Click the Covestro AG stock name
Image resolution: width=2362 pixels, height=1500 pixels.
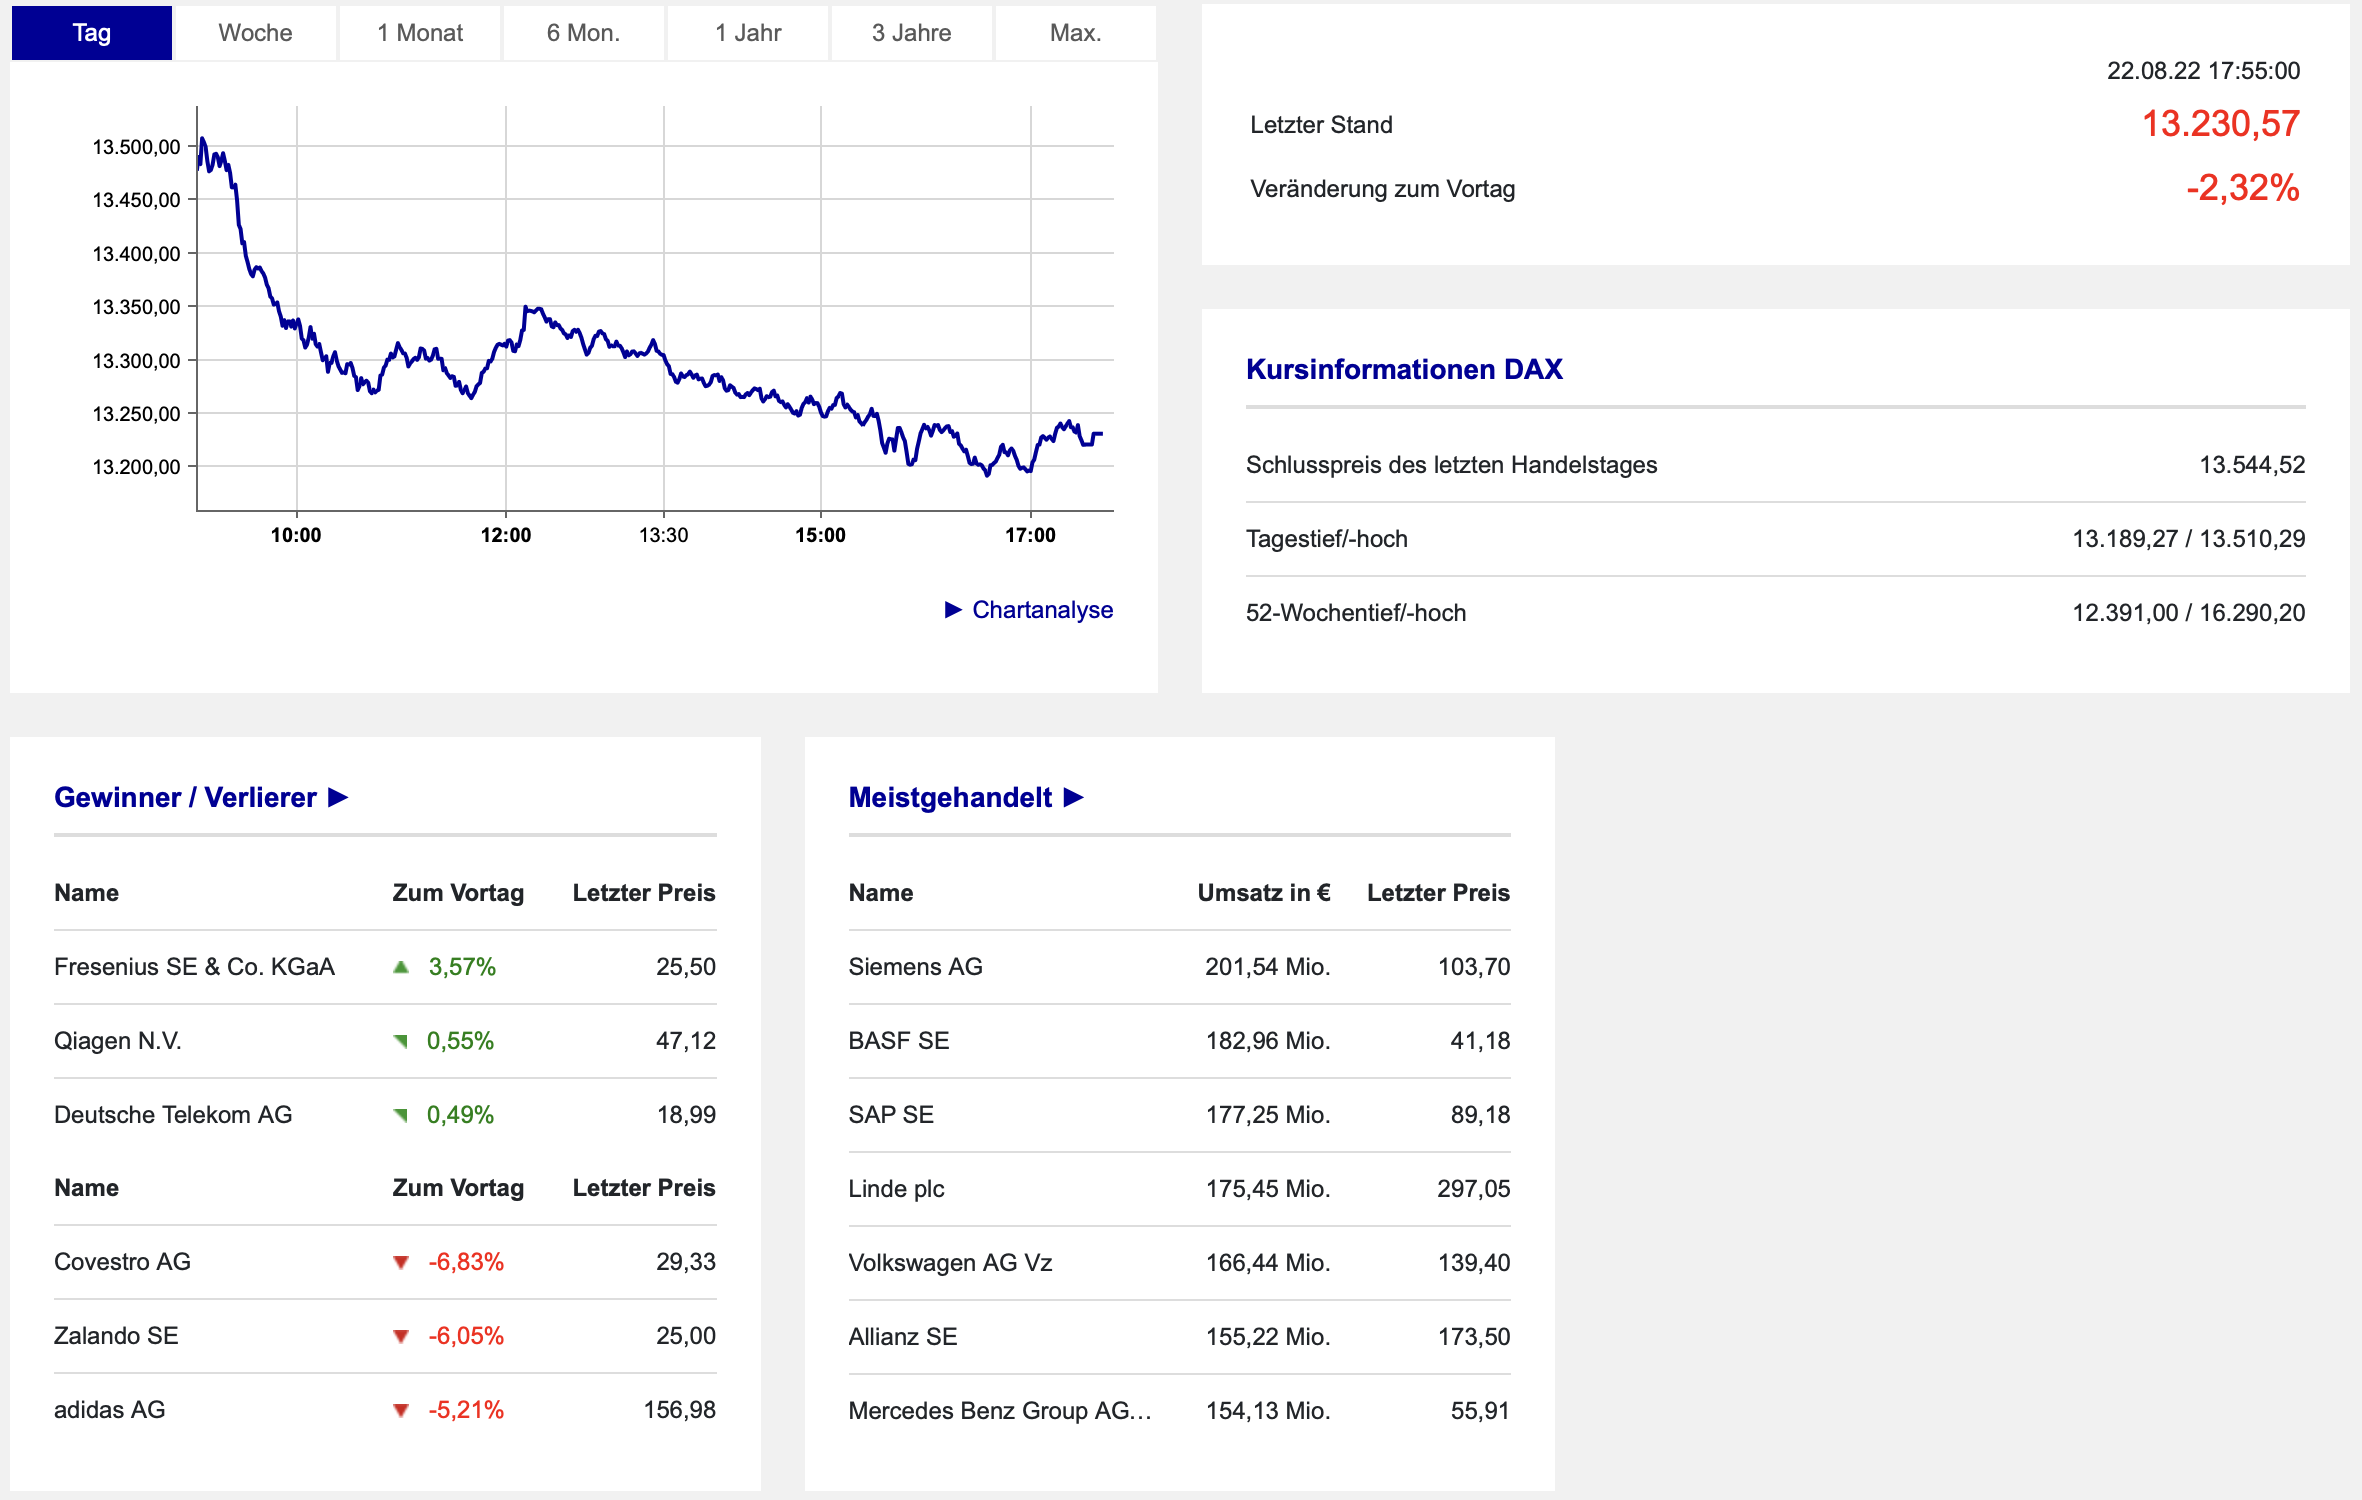click(122, 1262)
